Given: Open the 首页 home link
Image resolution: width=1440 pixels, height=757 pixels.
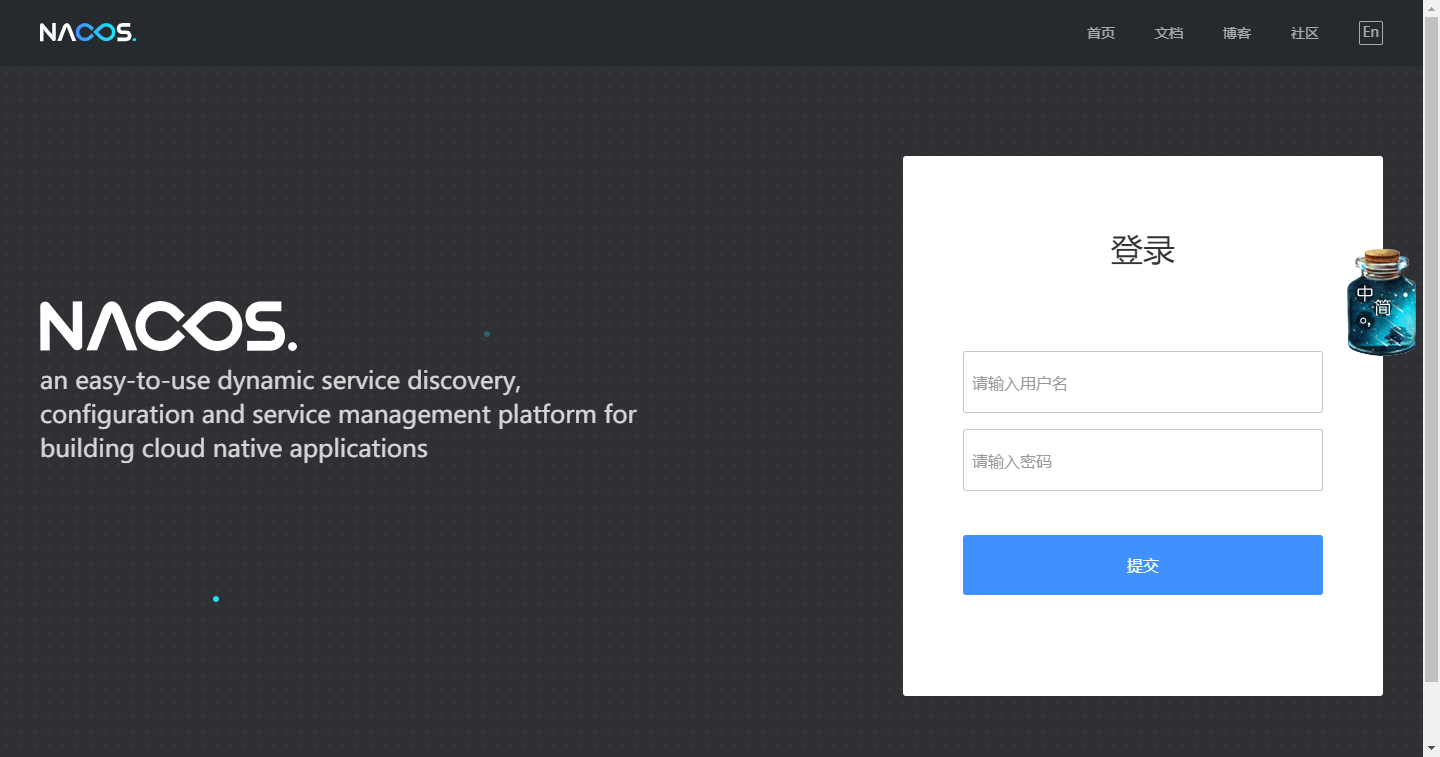Looking at the screenshot, I should click(x=1101, y=33).
